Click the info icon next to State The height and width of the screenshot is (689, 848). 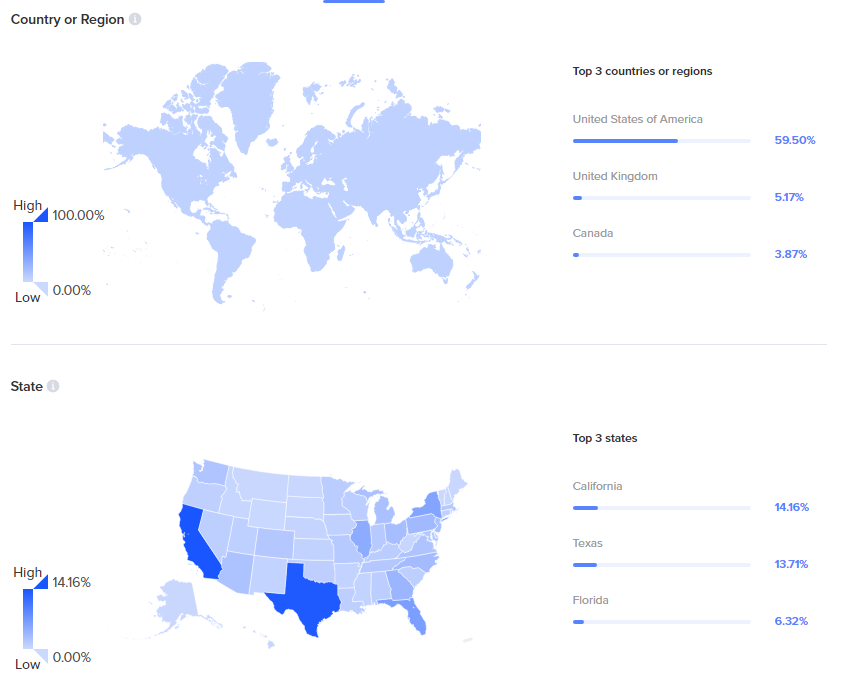pyautogui.click(x=53, y=386)
